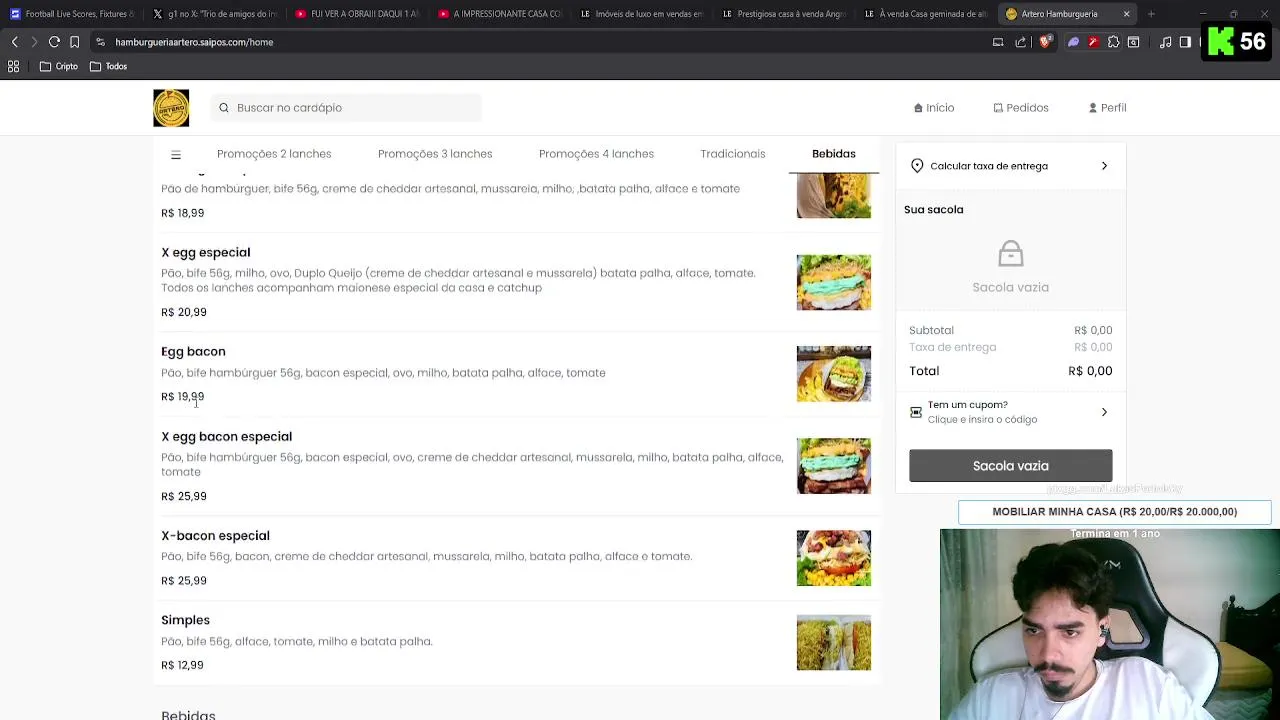The height and width of the screenshot is (720, 1280).
Task: Switch to À venda Casa geminada tab
Action: (925, 14)
